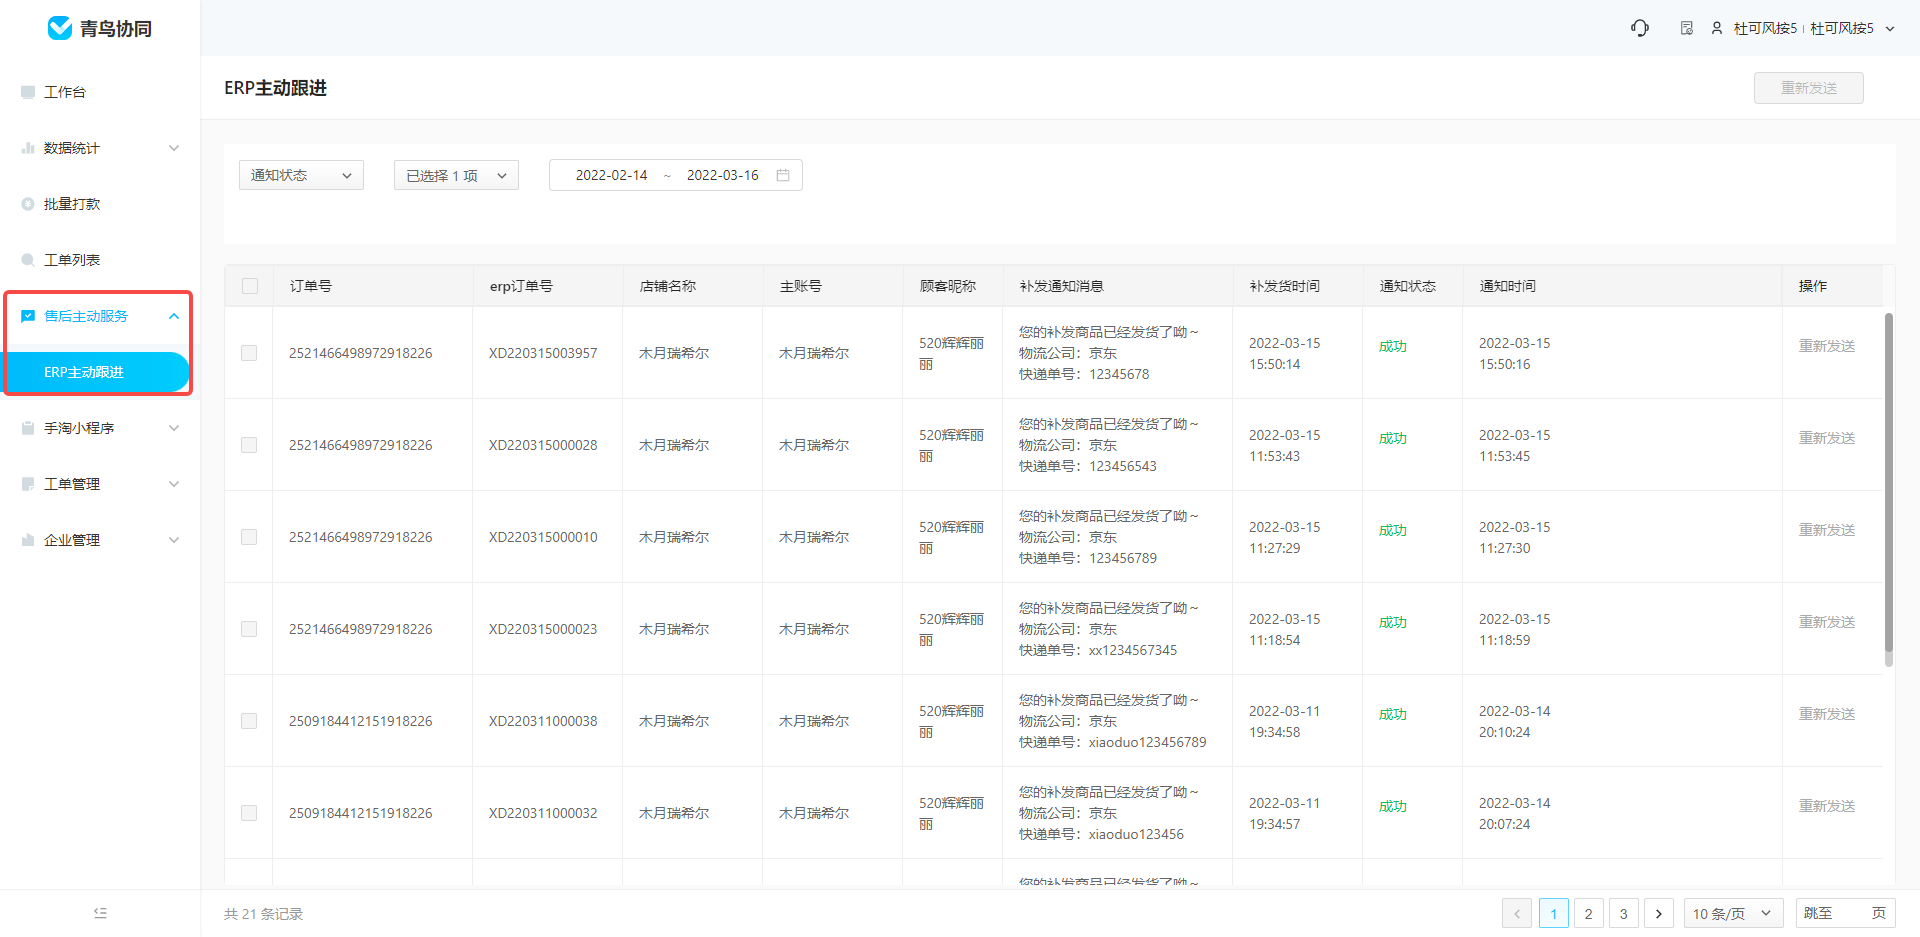The image size is (1920, 937).
Task: Check the row for XD220315000028
Action: click(249, 445)
